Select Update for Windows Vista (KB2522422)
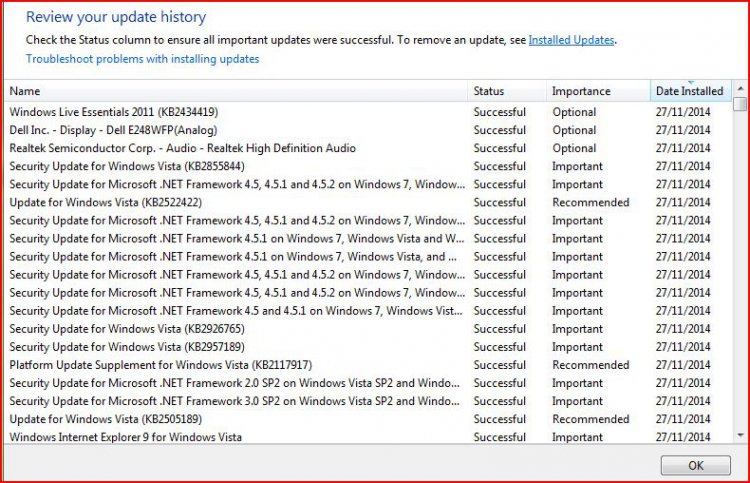This screenshot has height=483, width=750. [x=368, y=202]
